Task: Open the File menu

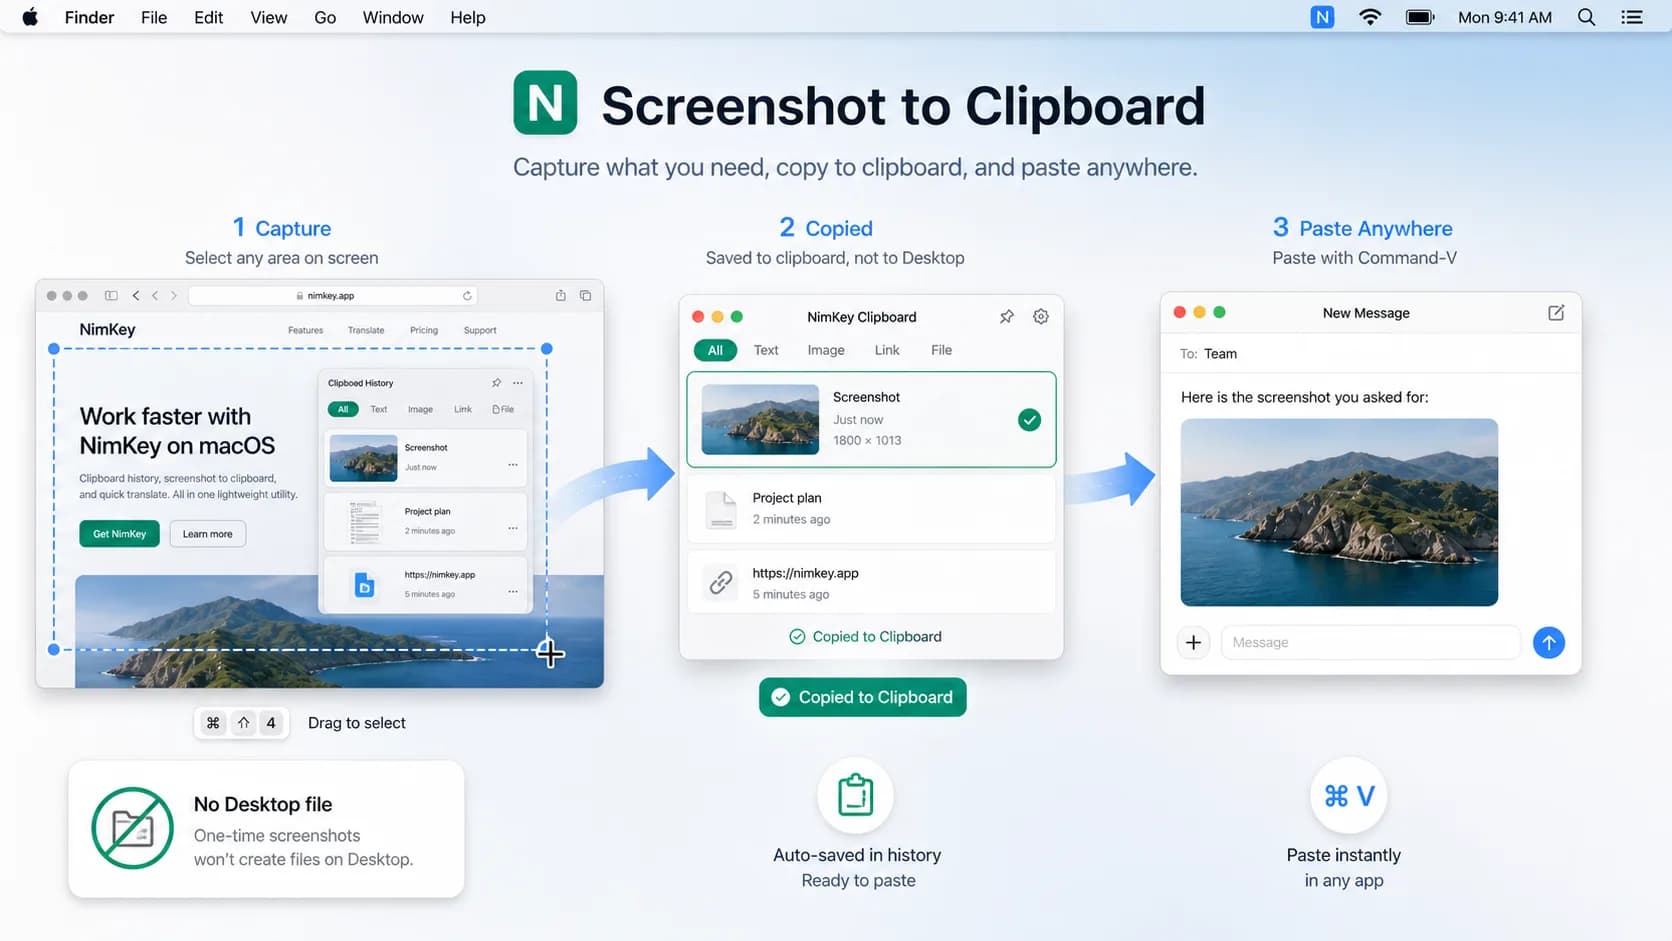Action: pos(154,17)
